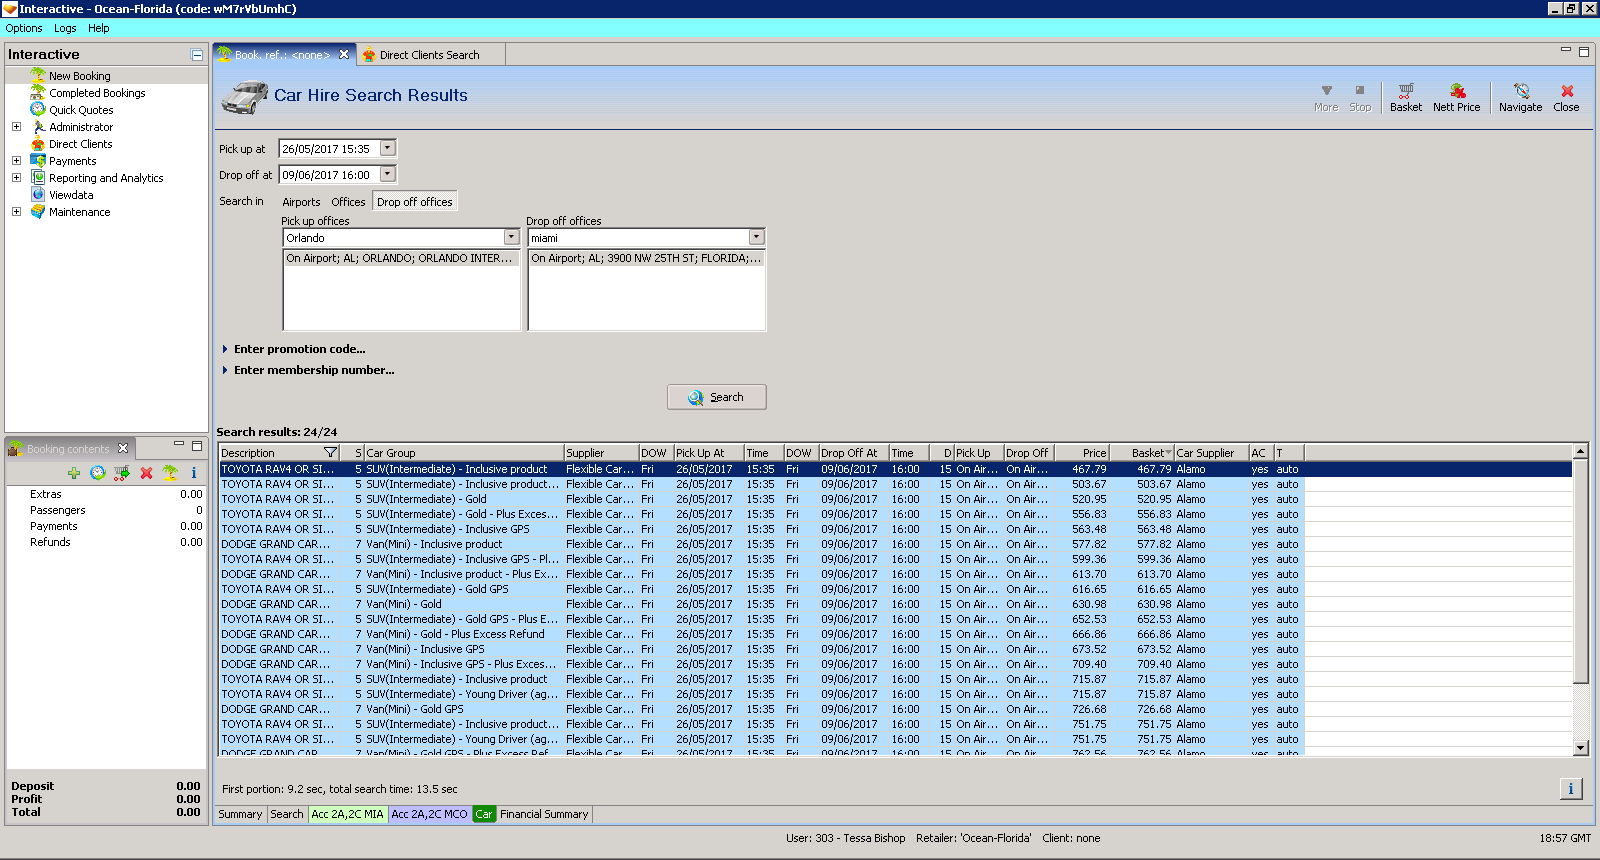Open New Booking in navigation tree
The height and width of the screenshot is (860, 1600).
80,76
